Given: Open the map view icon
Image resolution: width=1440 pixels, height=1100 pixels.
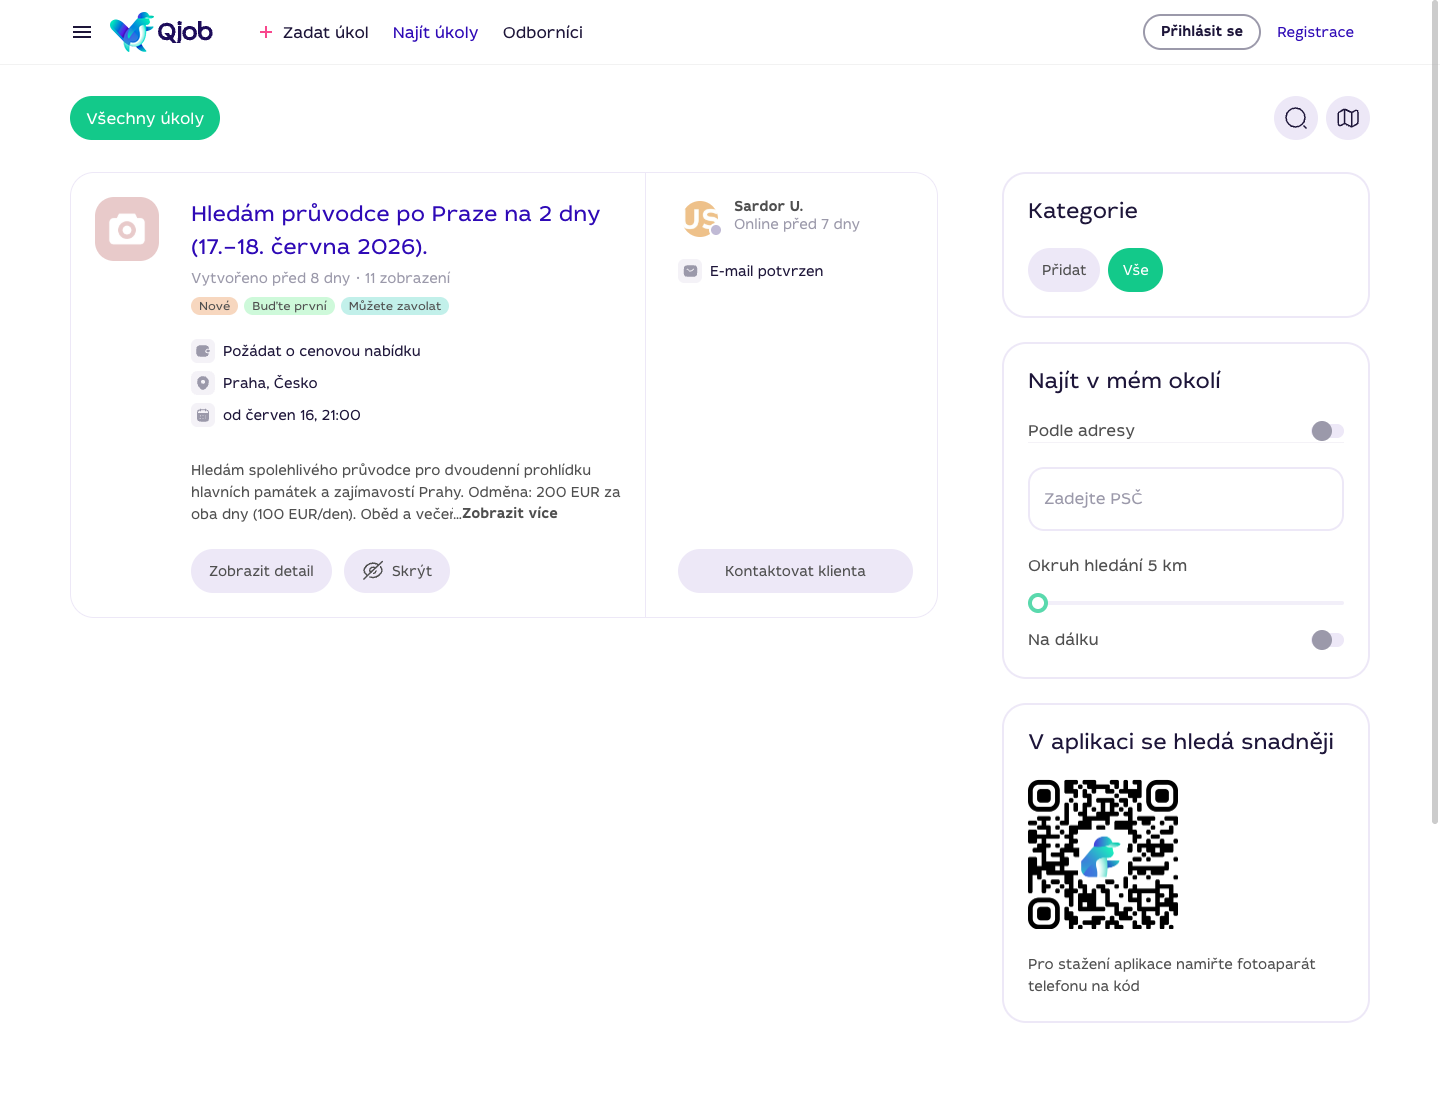Looking at the screenshot, I should click(x=1348, y=118).
